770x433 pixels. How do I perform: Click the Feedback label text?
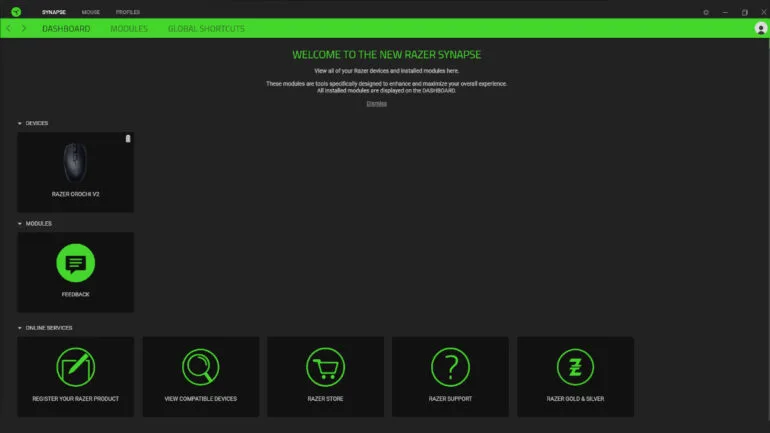click(x=76, y=294)
